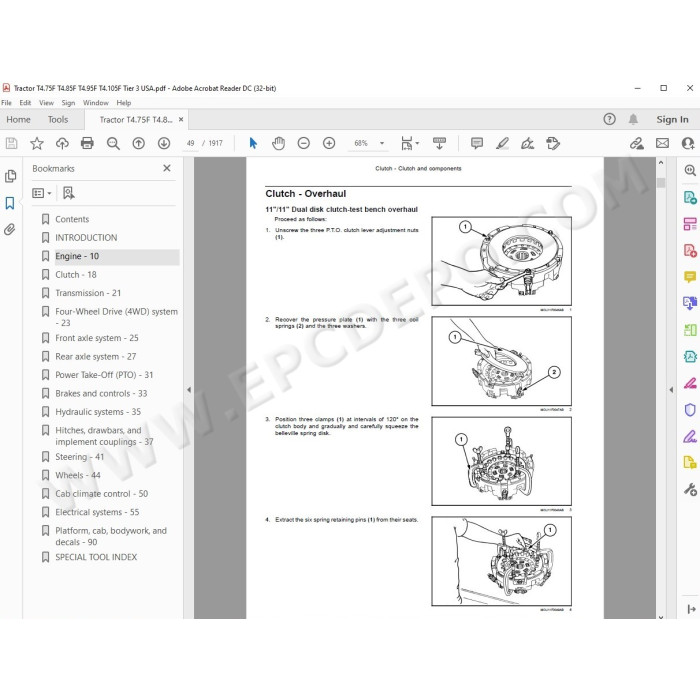Open the File menu
This screenshot has width=700, height=700.
click(7, 103)
